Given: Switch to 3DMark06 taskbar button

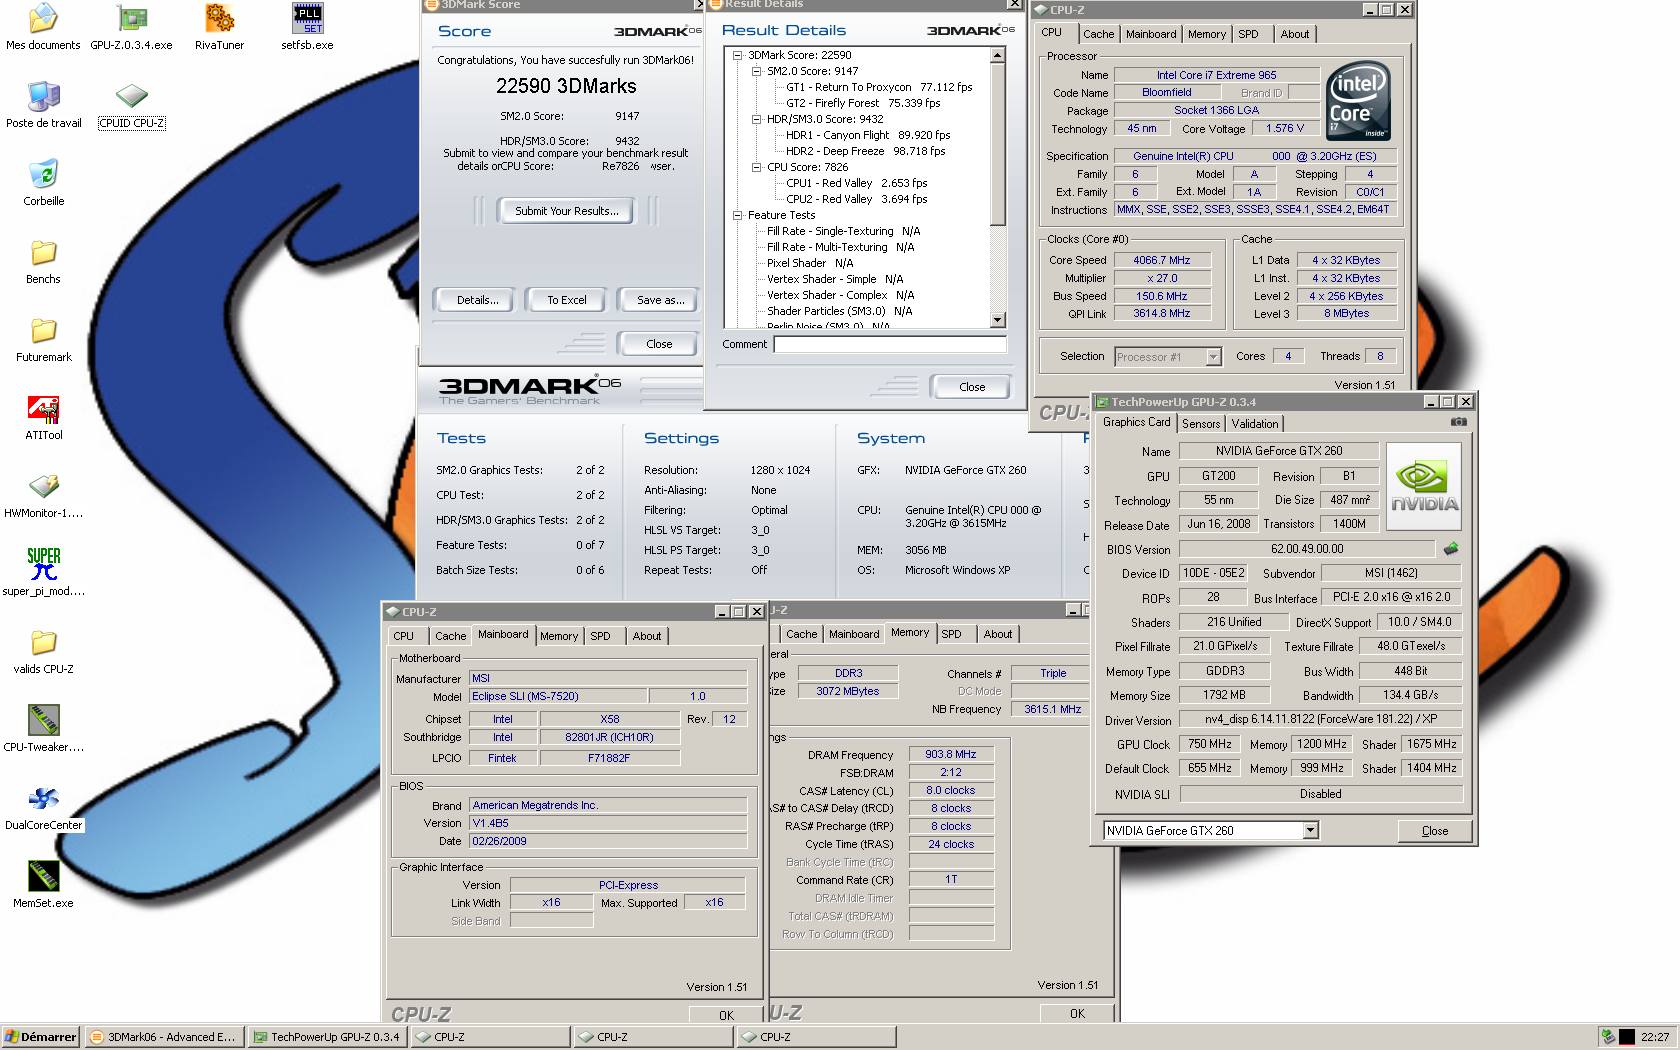Looking at the screenshot, I should [164, 1037].
